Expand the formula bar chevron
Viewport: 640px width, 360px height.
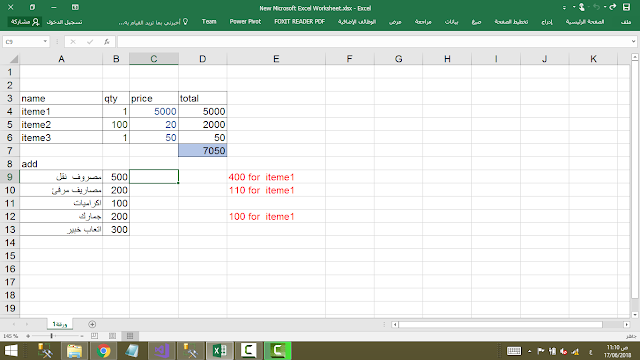[x=633, y=42]
